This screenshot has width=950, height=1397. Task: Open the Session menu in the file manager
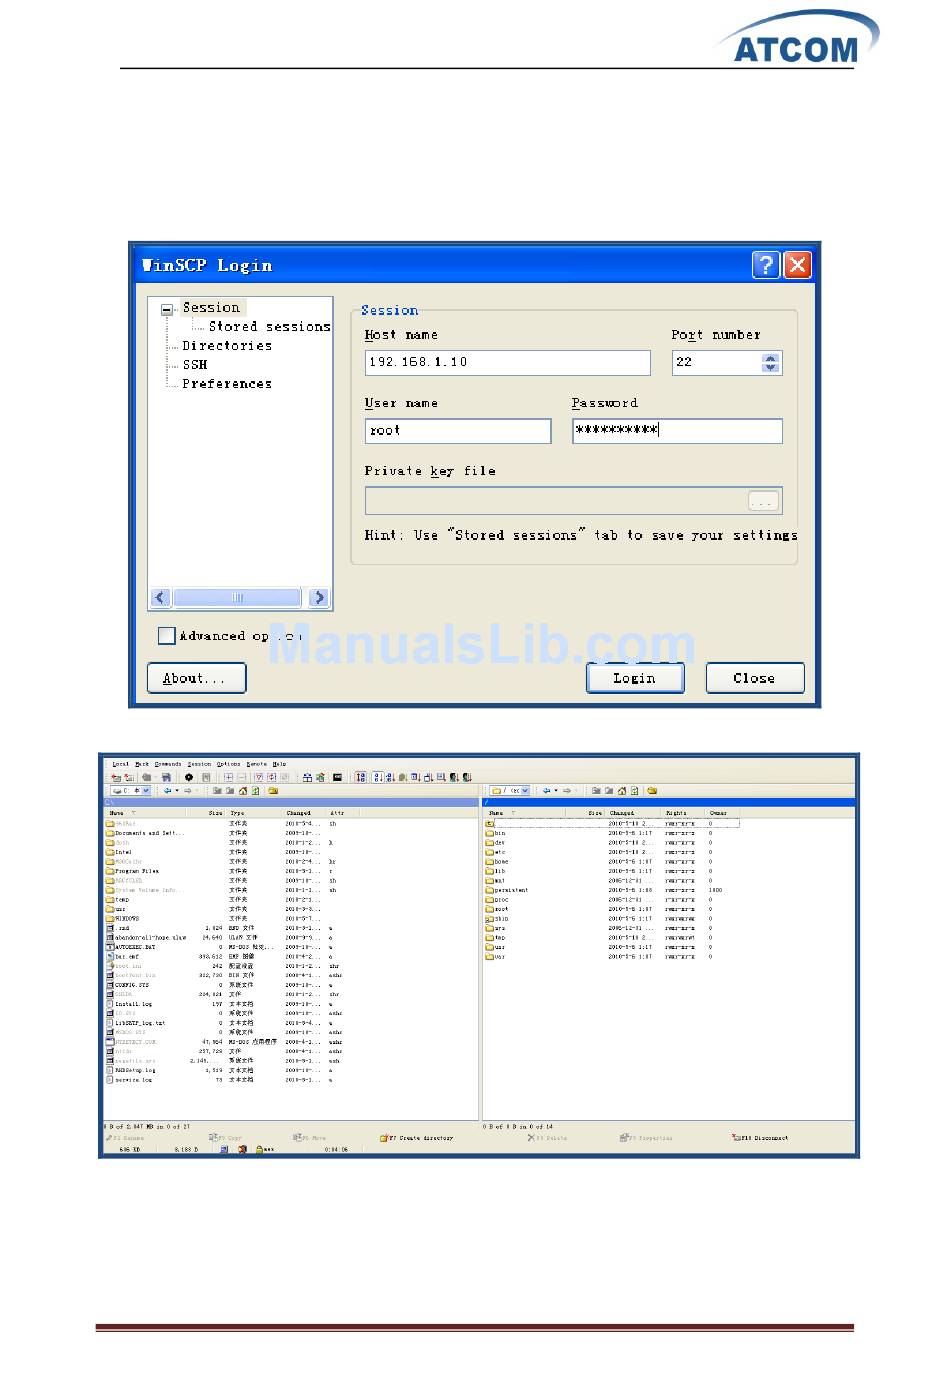pyautogui.click(x=200, y=764)
